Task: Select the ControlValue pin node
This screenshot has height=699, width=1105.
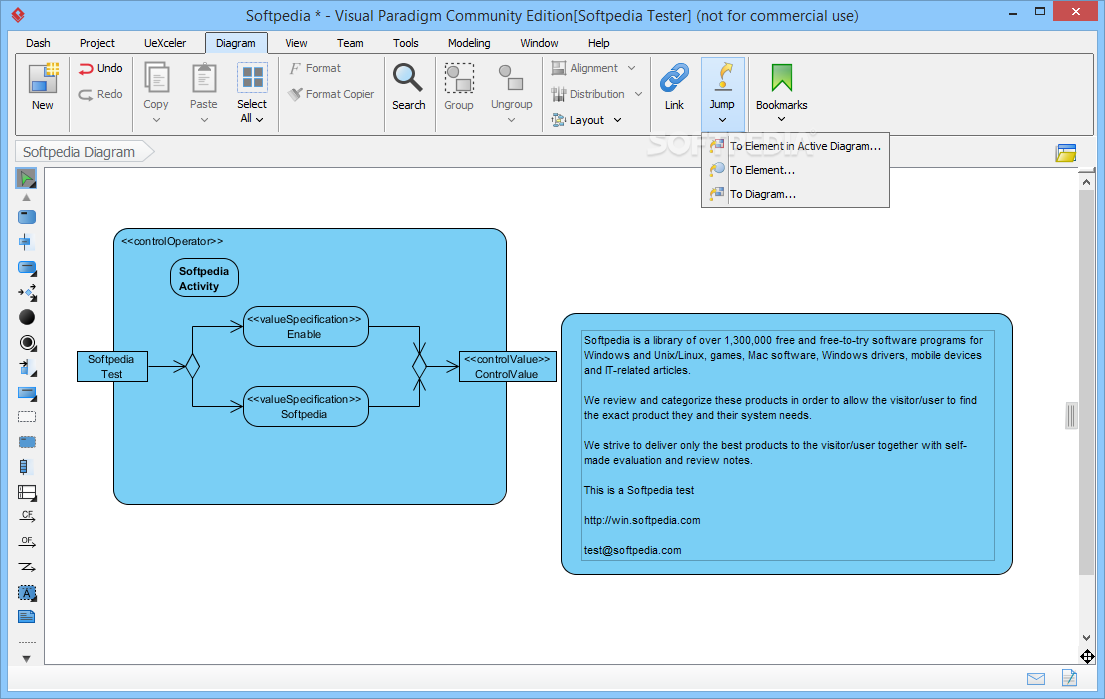Action: [507, 366]
